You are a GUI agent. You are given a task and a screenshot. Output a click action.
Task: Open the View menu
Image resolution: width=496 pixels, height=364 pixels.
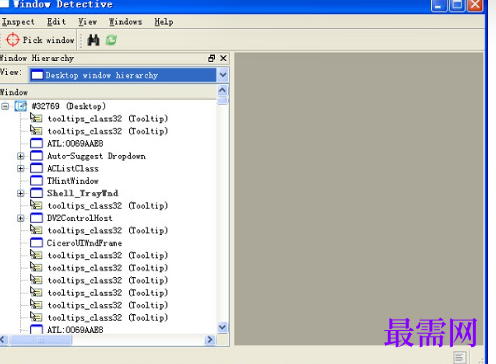pos(88,22)
